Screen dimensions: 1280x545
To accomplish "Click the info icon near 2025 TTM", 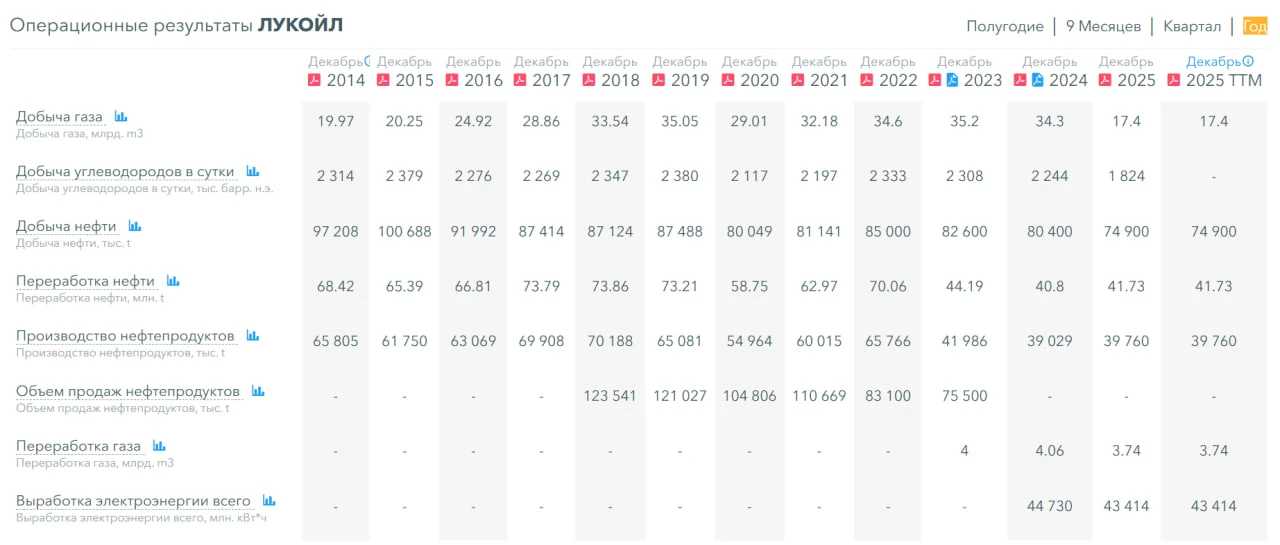I will (1248, 61).
